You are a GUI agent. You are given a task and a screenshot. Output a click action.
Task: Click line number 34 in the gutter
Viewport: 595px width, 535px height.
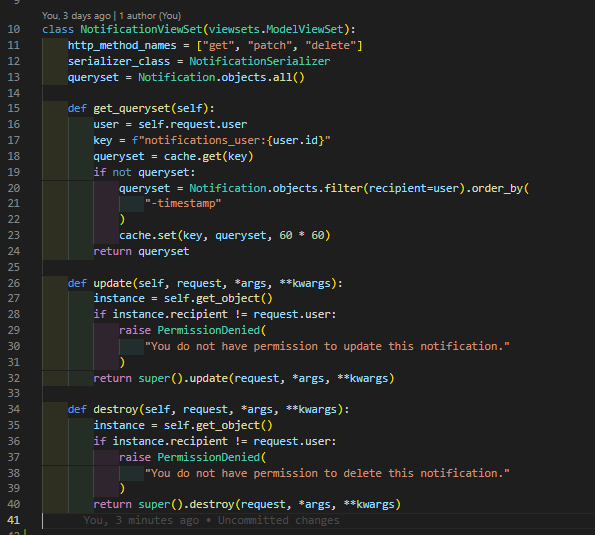point(14,409)
